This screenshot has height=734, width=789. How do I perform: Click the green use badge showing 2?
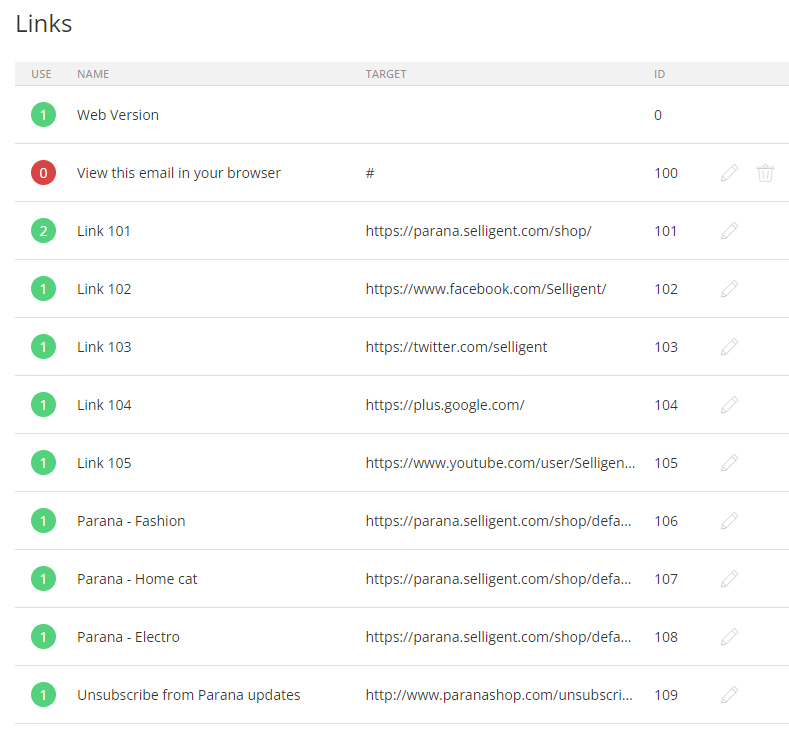[x=43, y=231]
